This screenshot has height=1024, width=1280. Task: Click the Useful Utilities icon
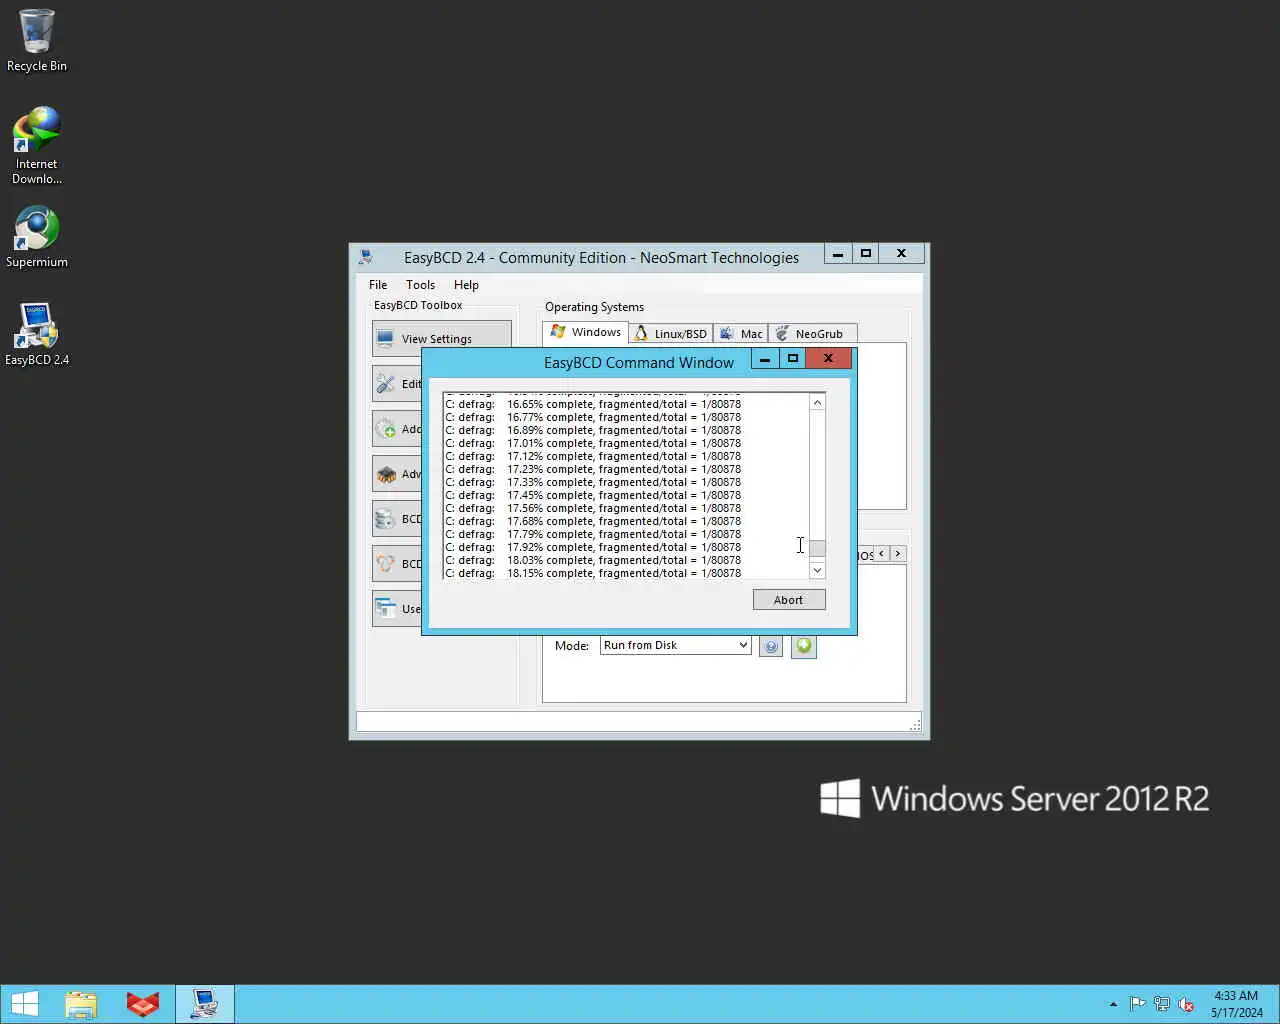(x=385, y=608)
